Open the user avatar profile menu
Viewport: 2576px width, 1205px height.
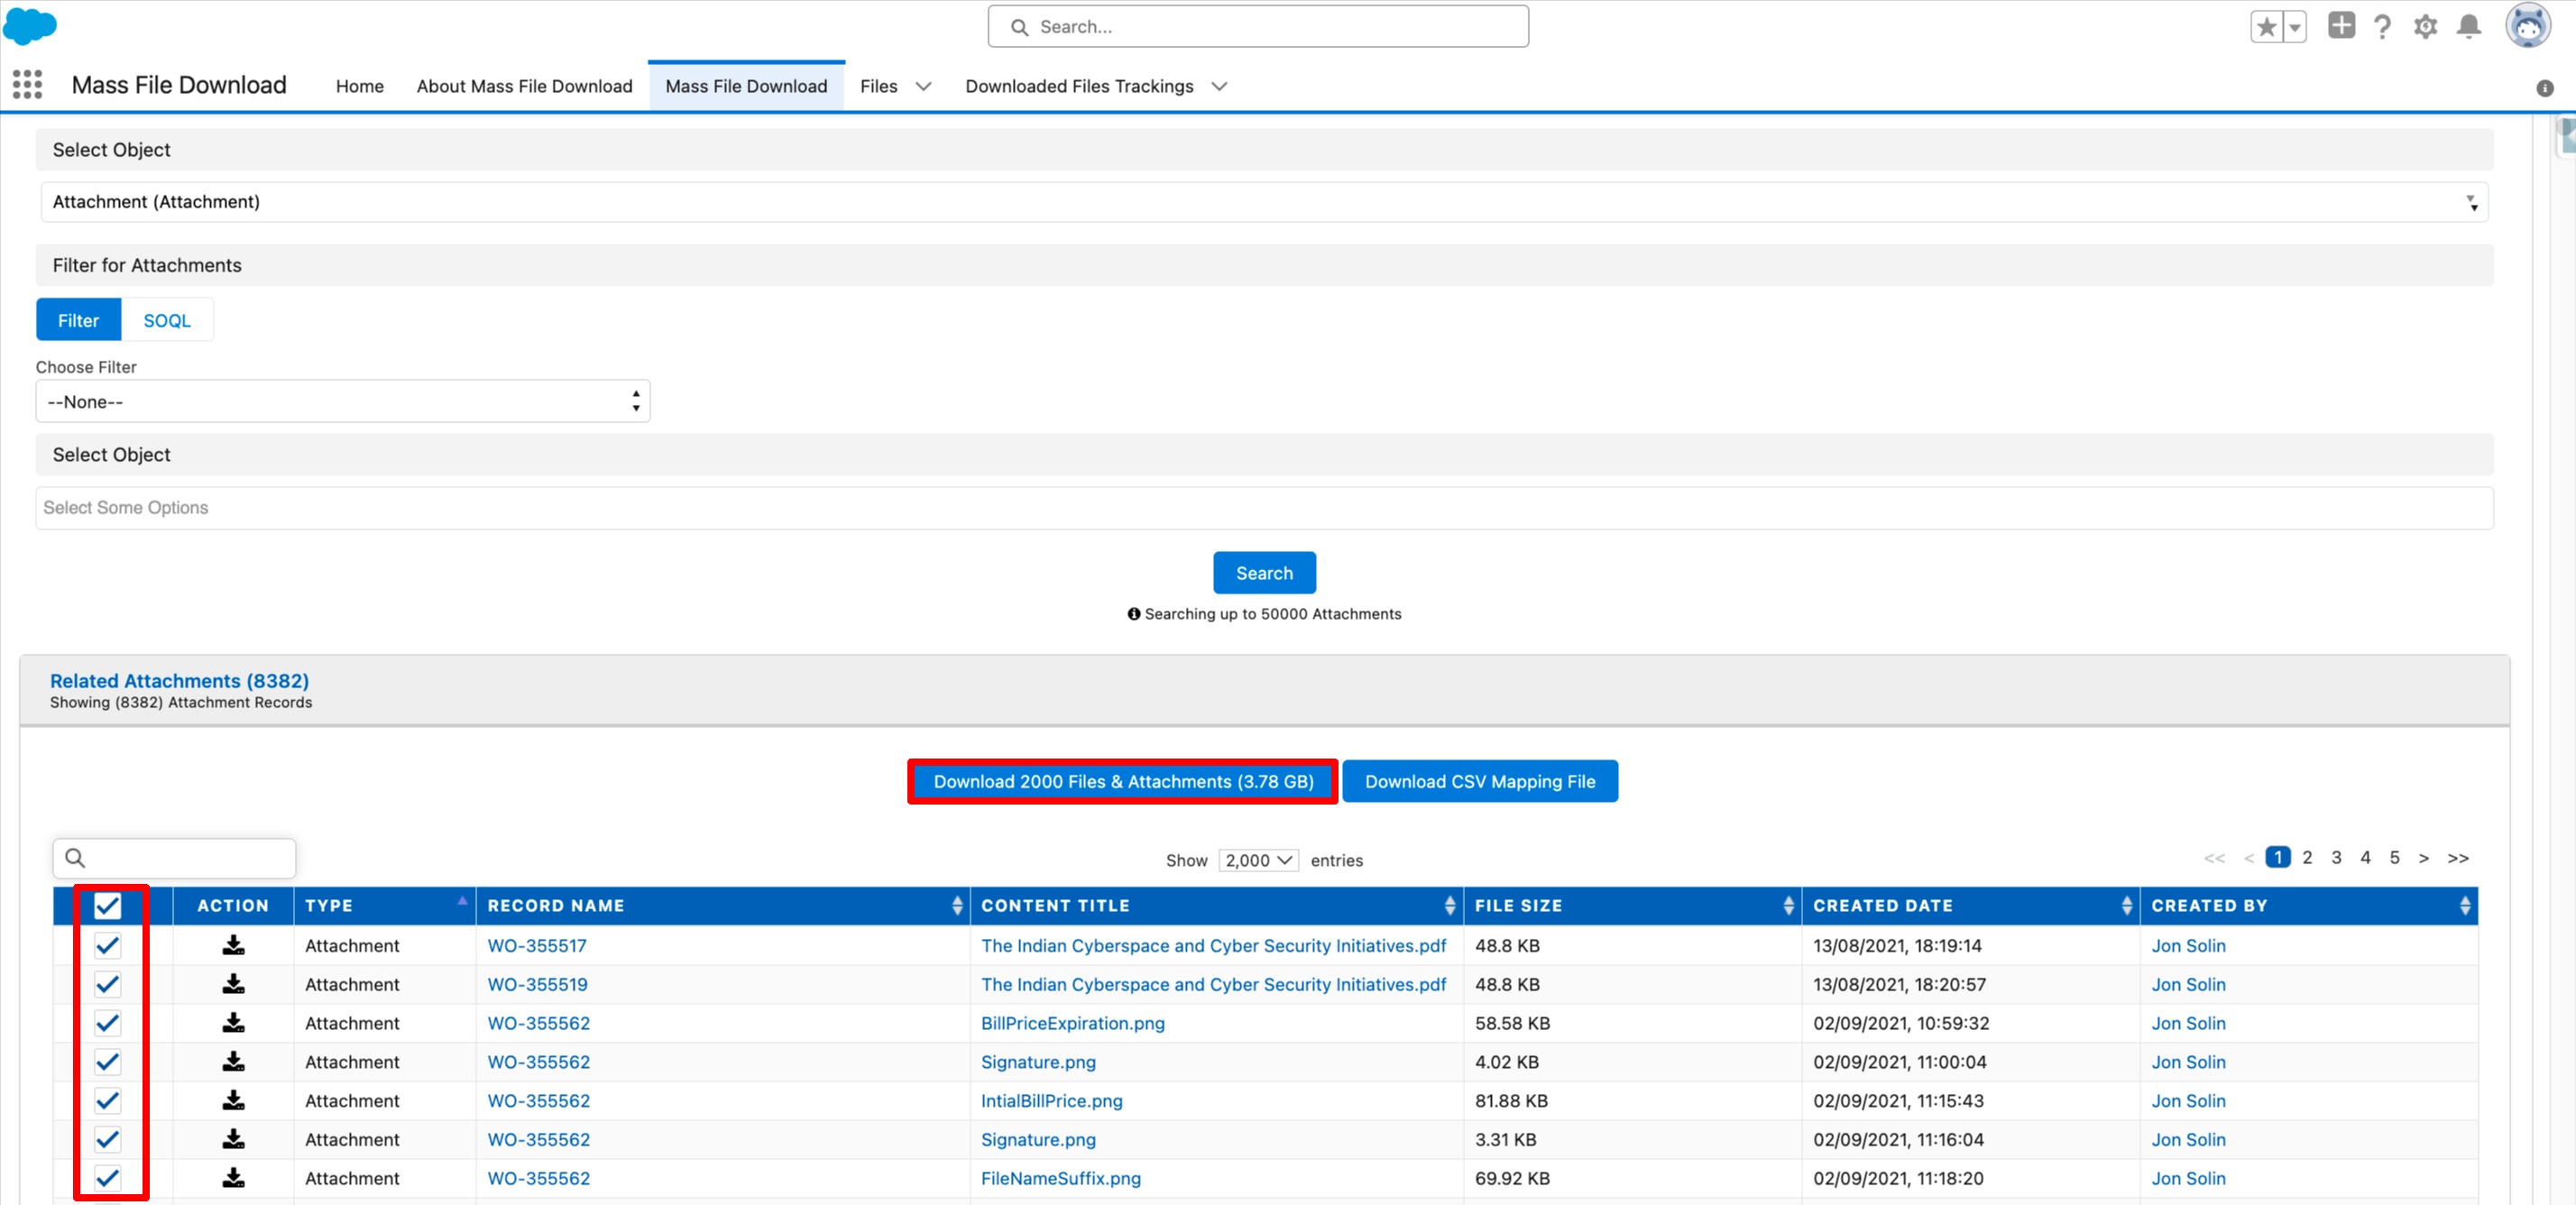click(x=2527, y=26)
